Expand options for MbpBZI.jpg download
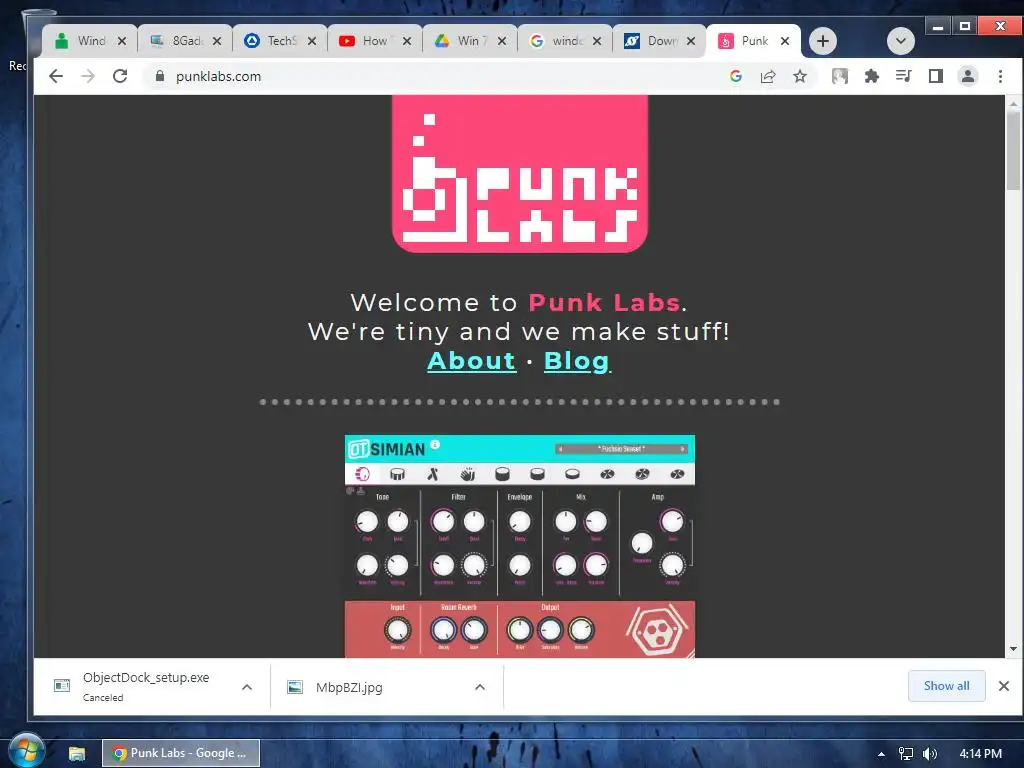The image size is (1024, 768). tap(480, 687)
